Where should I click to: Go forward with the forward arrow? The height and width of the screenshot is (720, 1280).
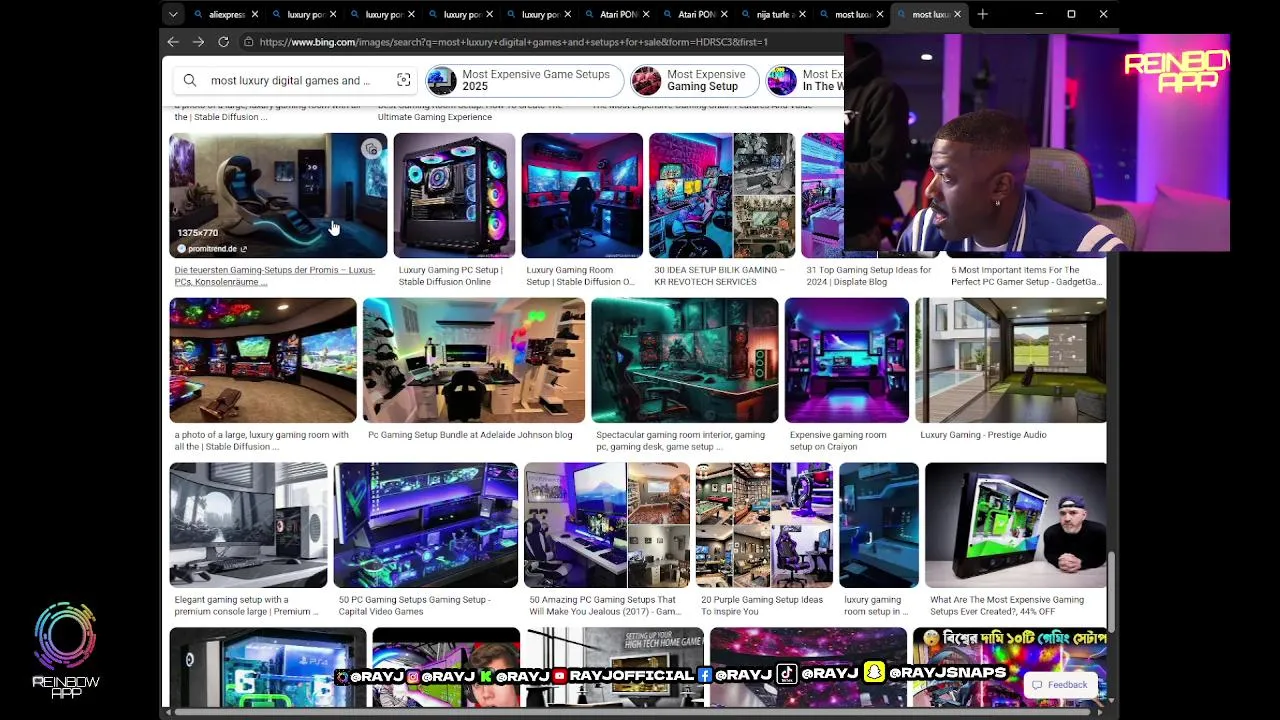(x=198, y=42)
